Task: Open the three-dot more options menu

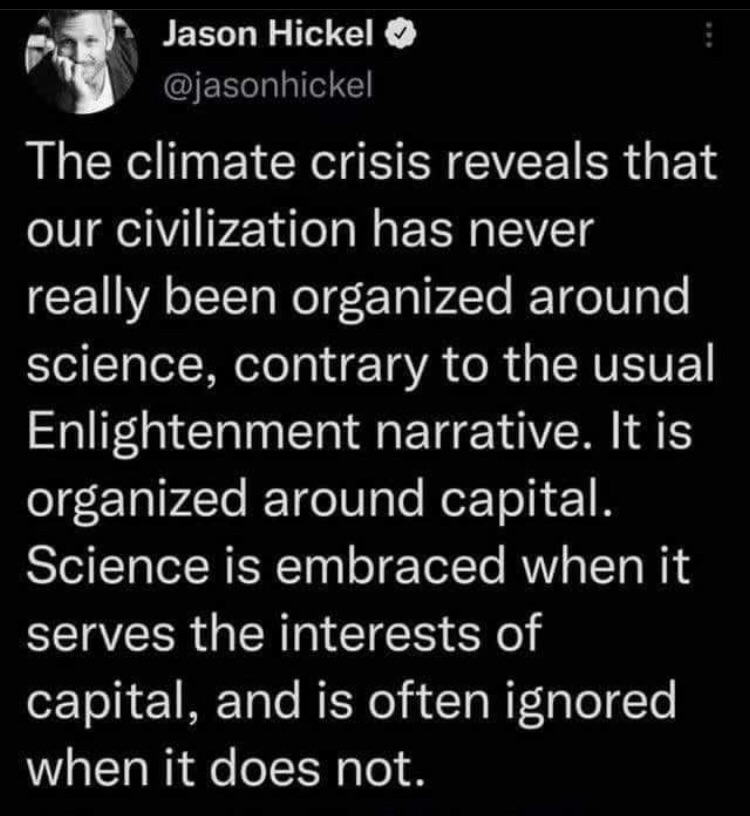Action: pos(710,37)
